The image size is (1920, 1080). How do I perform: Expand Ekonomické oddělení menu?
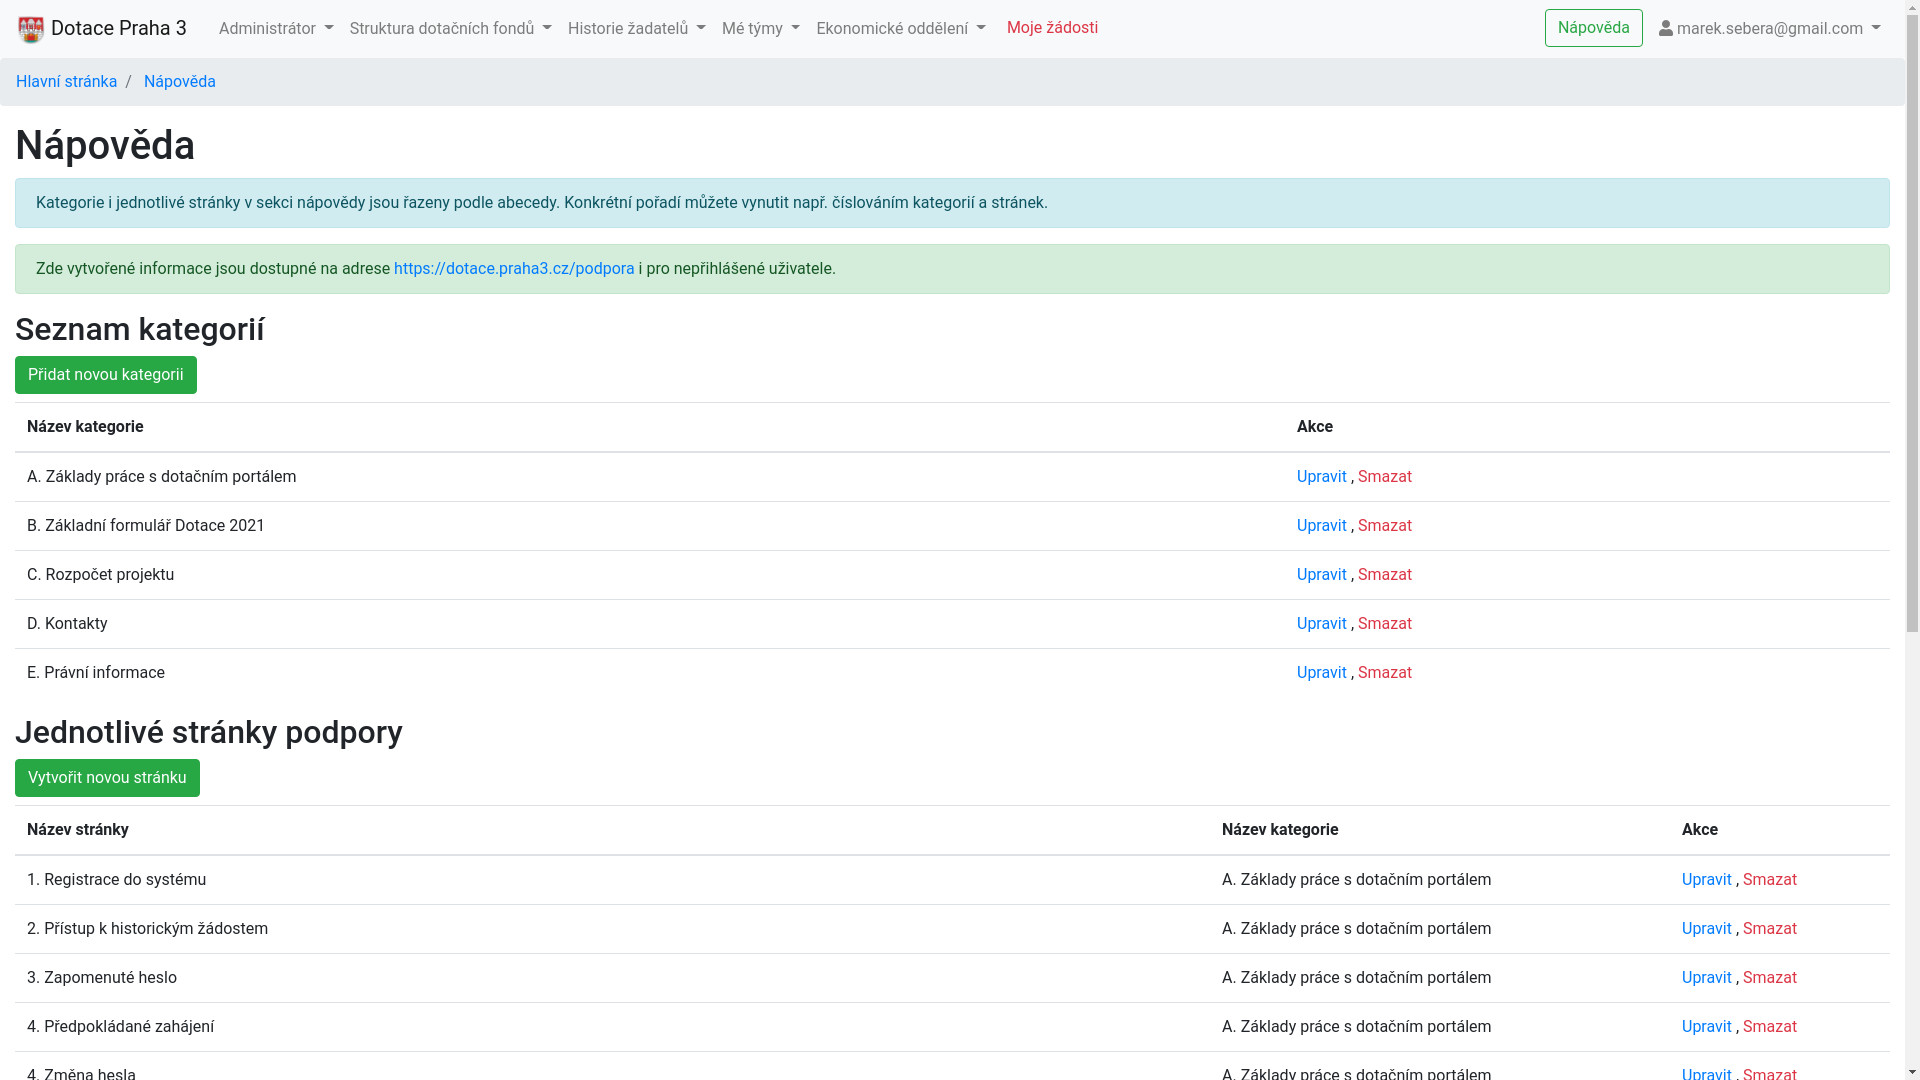tap(900, 29)
